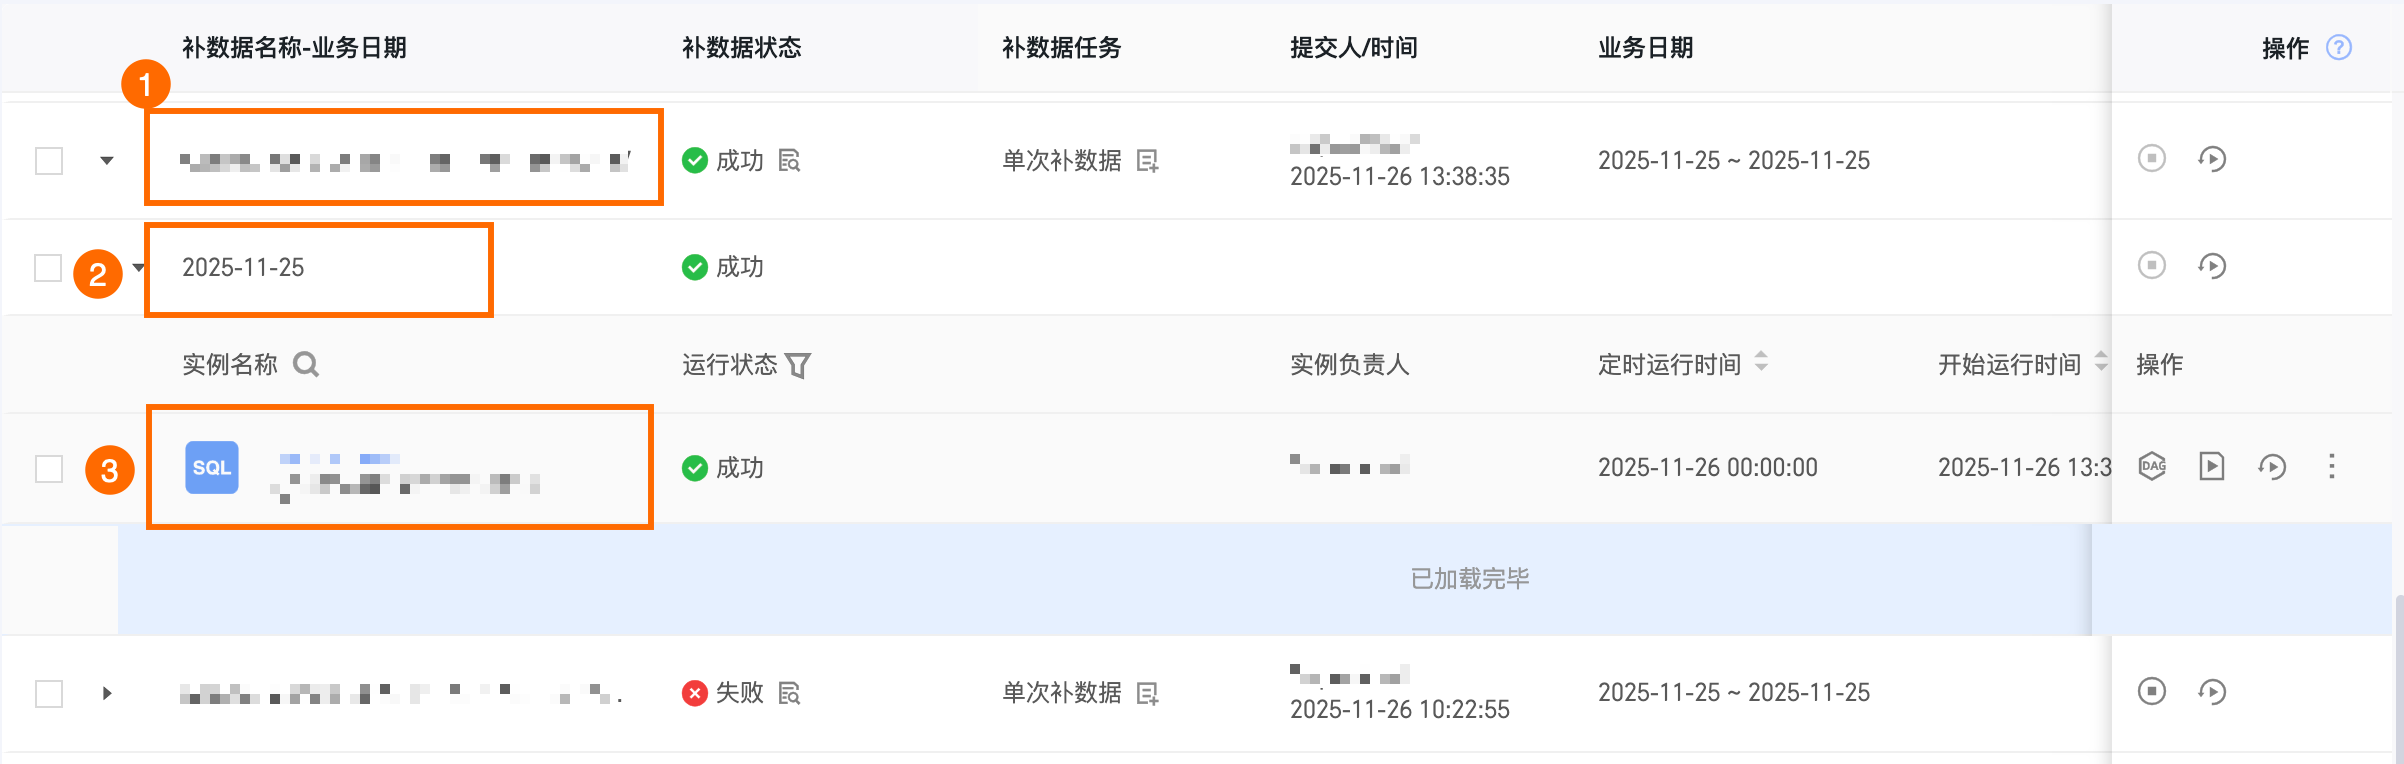Screen dimensions: 2404x764
Task: Click the SQL node type icon
Action: [212, 467]
